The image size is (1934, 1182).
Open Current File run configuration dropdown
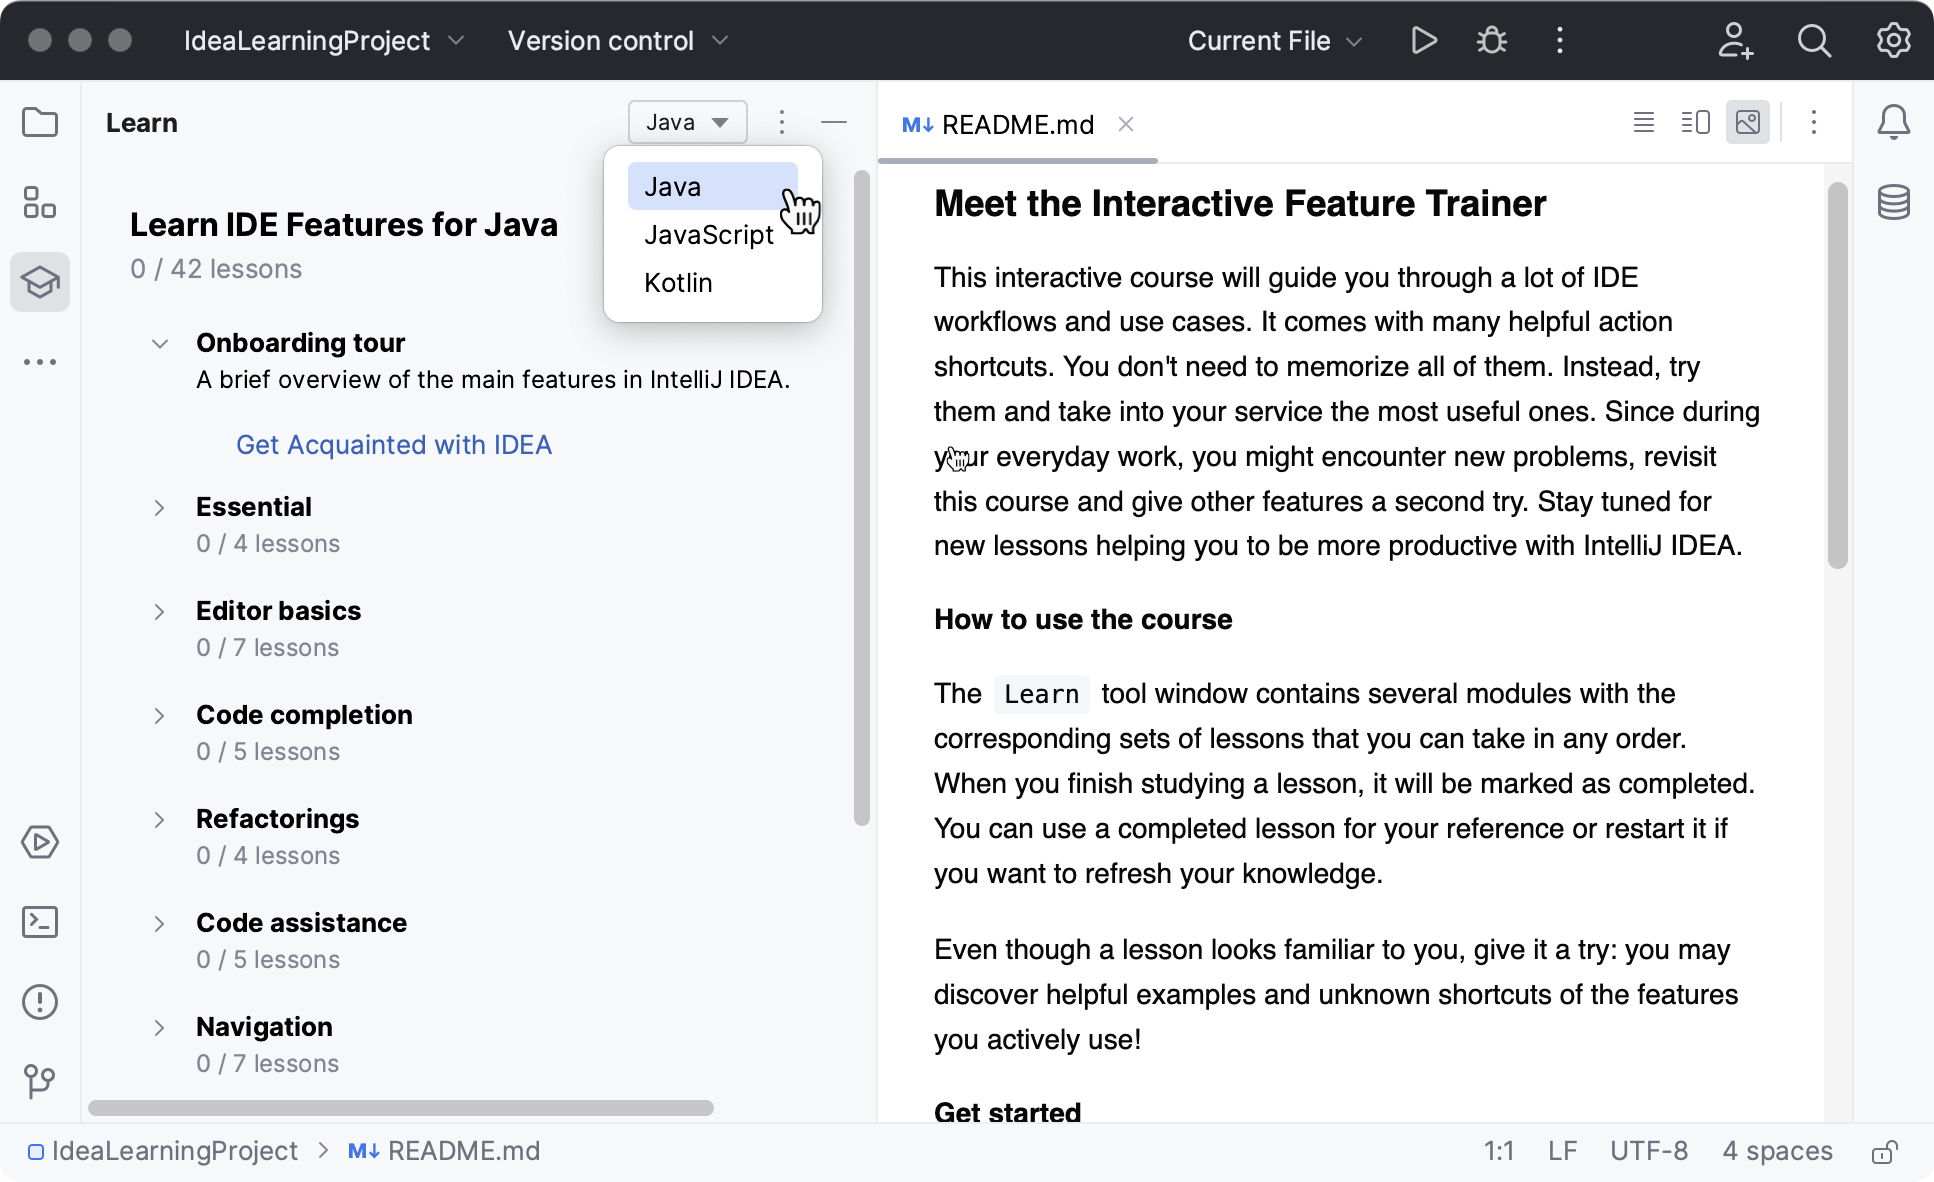1275,41
